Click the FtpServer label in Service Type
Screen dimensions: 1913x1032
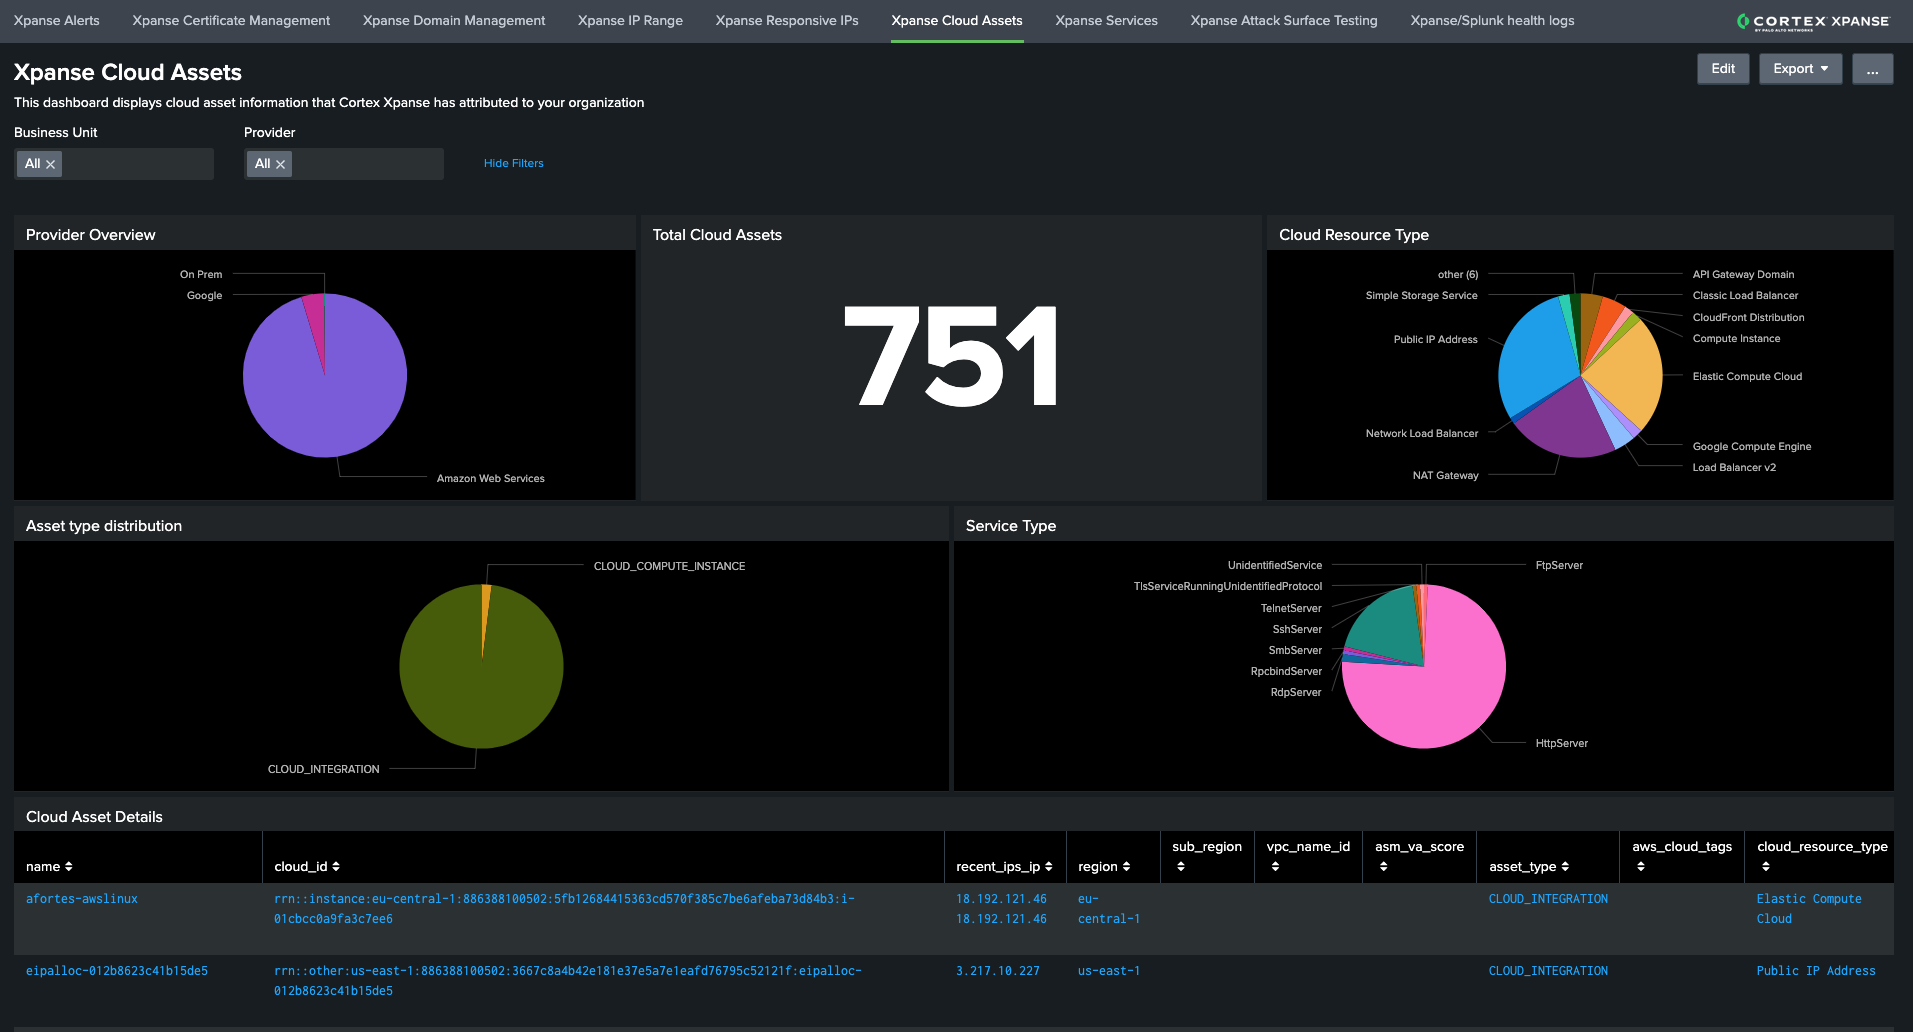click(x=1559, y=565)
